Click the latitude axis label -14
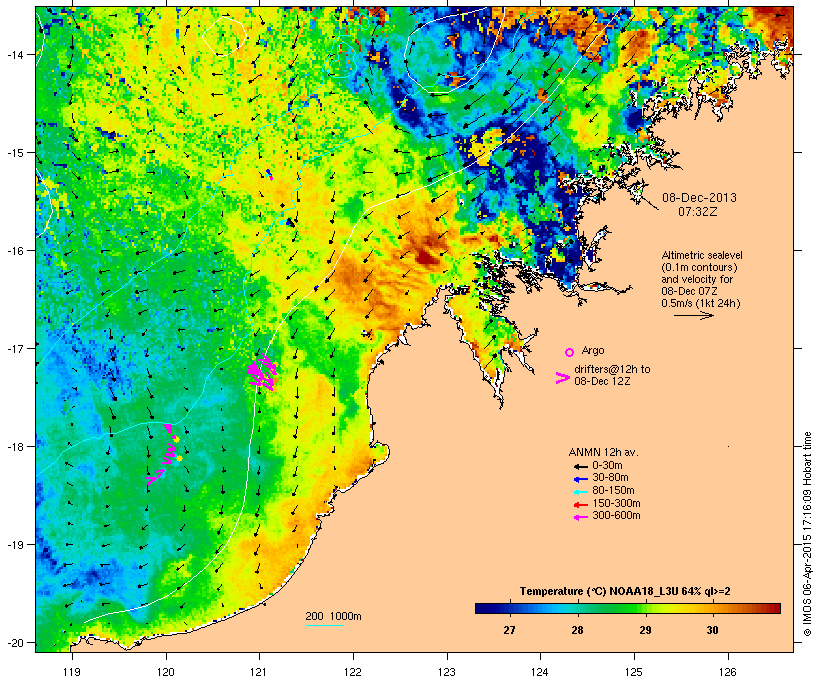 tap(14, 55)
